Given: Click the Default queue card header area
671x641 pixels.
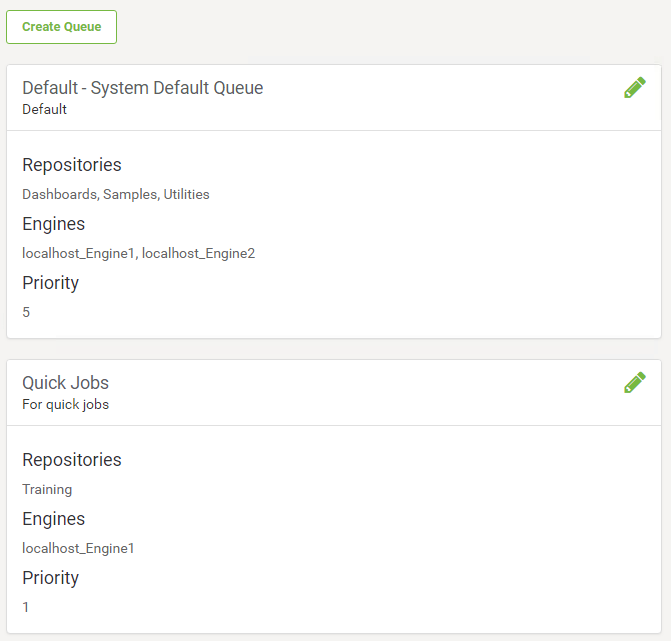Looking at the screenshot, I should [334, 98].
